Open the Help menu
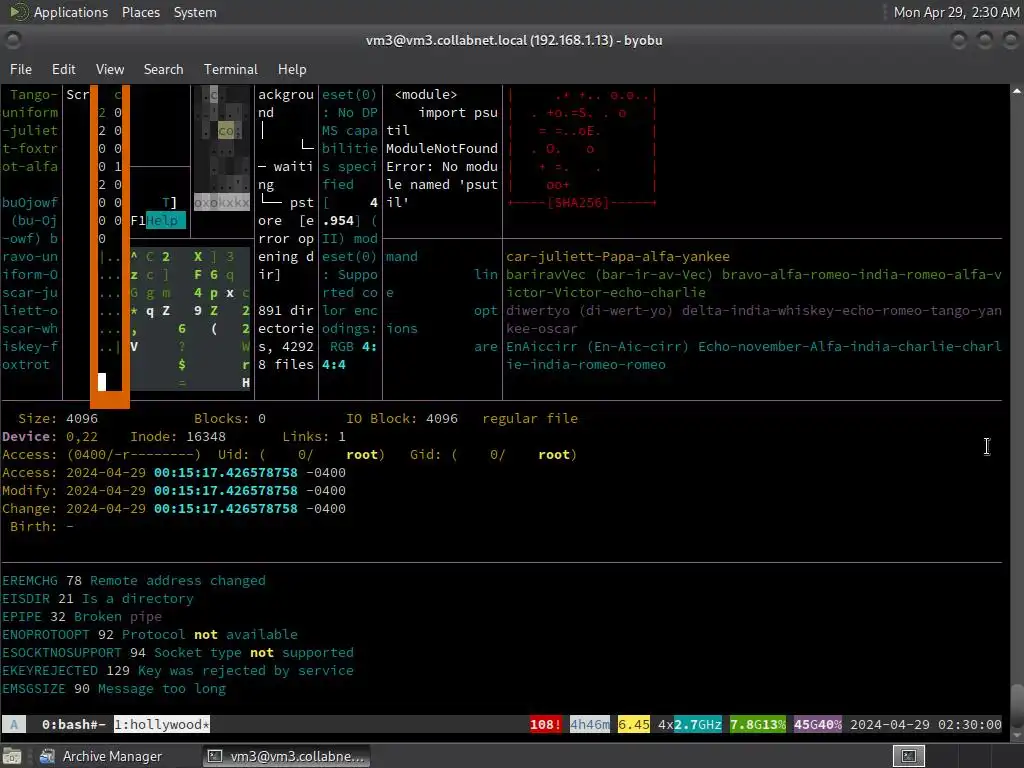This screenshot has height=768, width=1024. point(292,69)
